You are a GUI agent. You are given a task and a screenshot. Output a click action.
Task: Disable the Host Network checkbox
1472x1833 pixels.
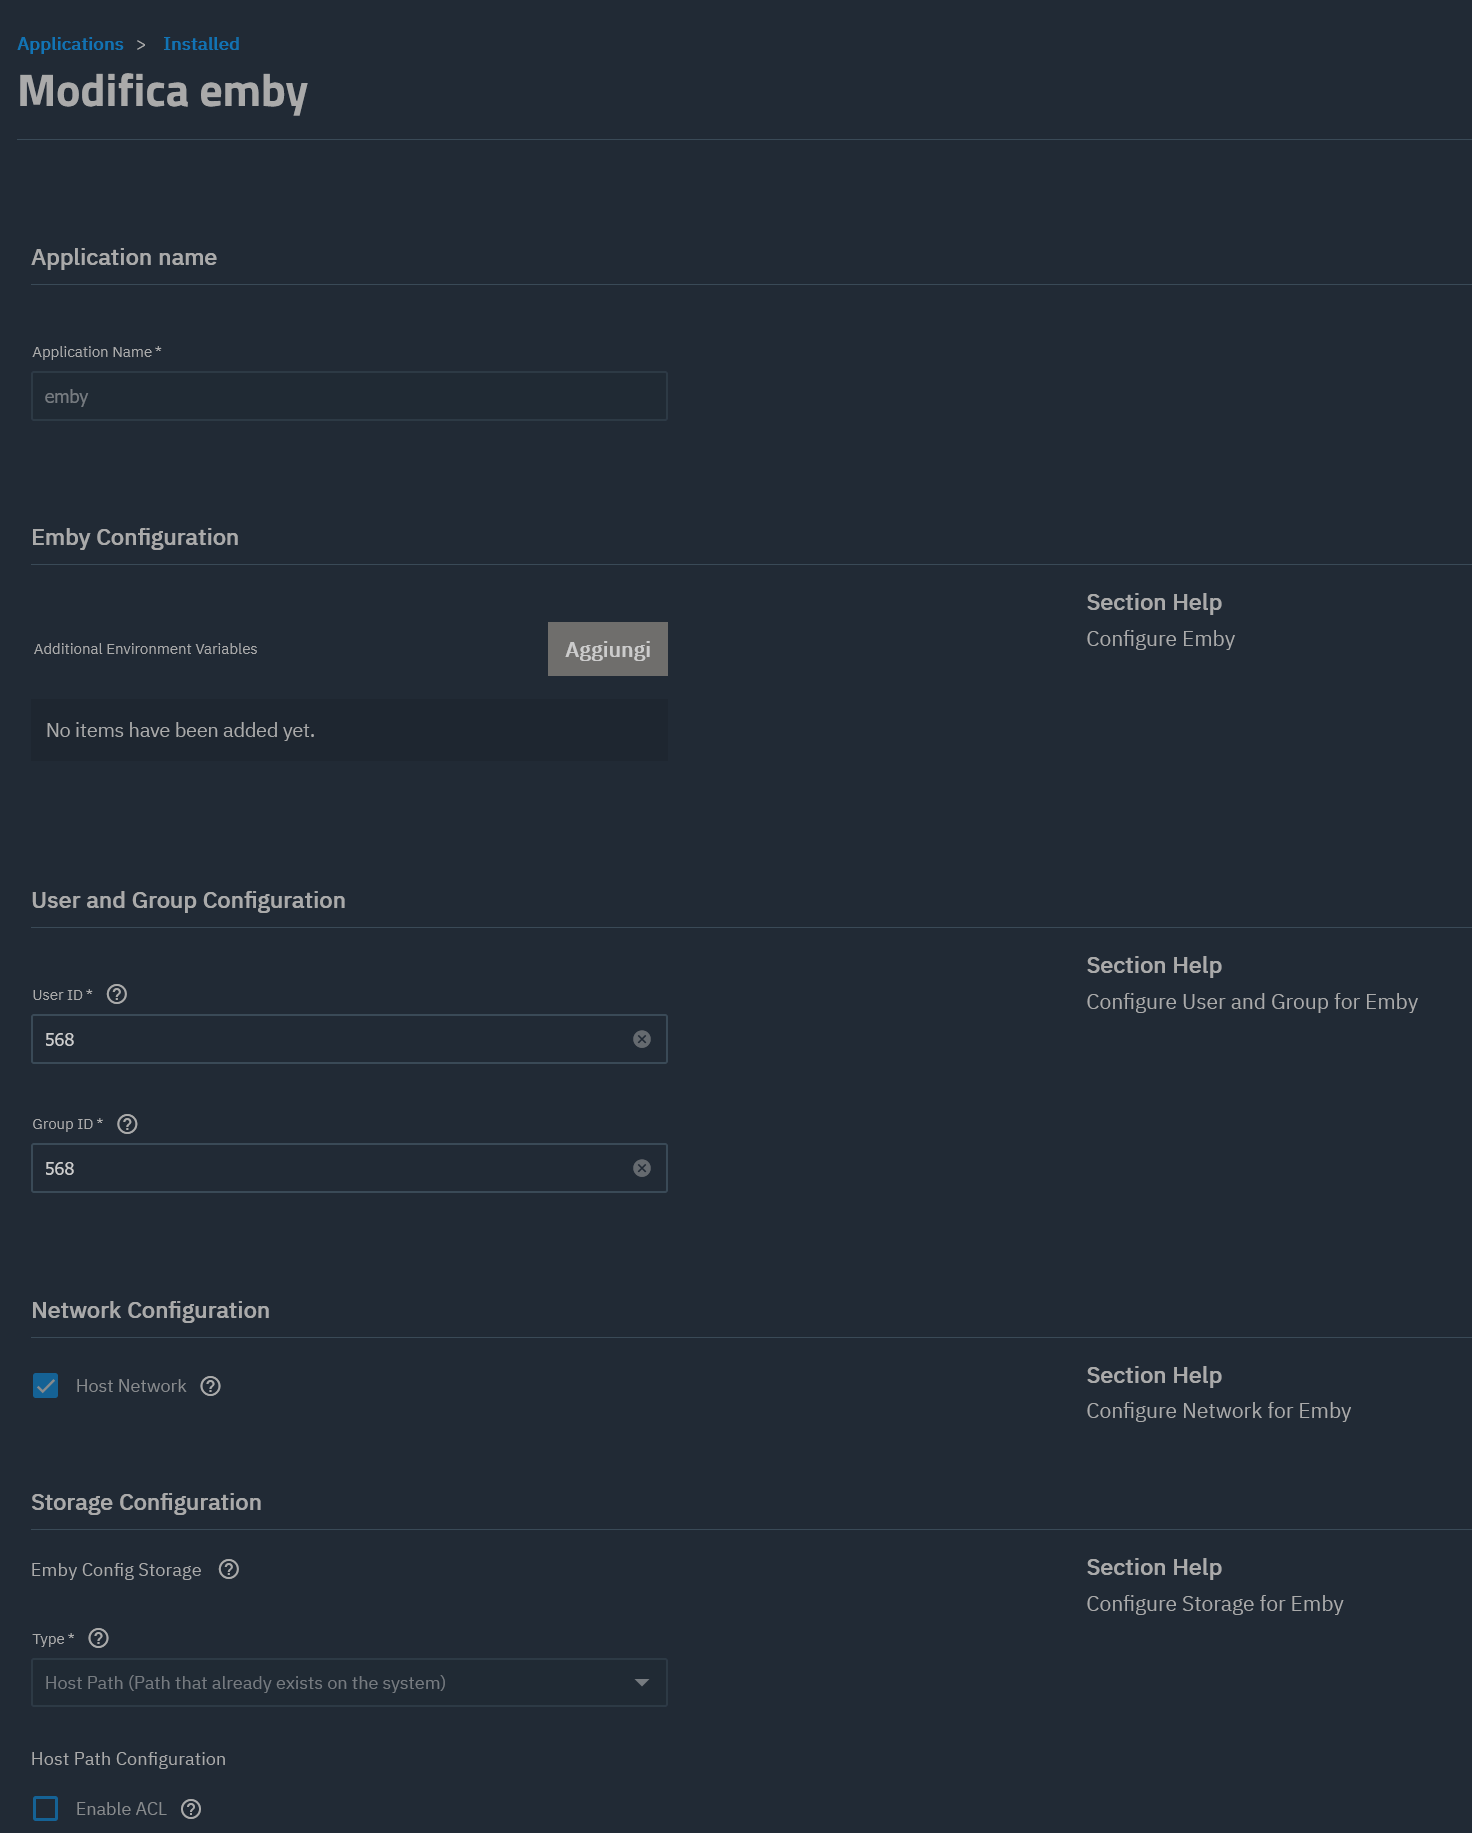46,1386
